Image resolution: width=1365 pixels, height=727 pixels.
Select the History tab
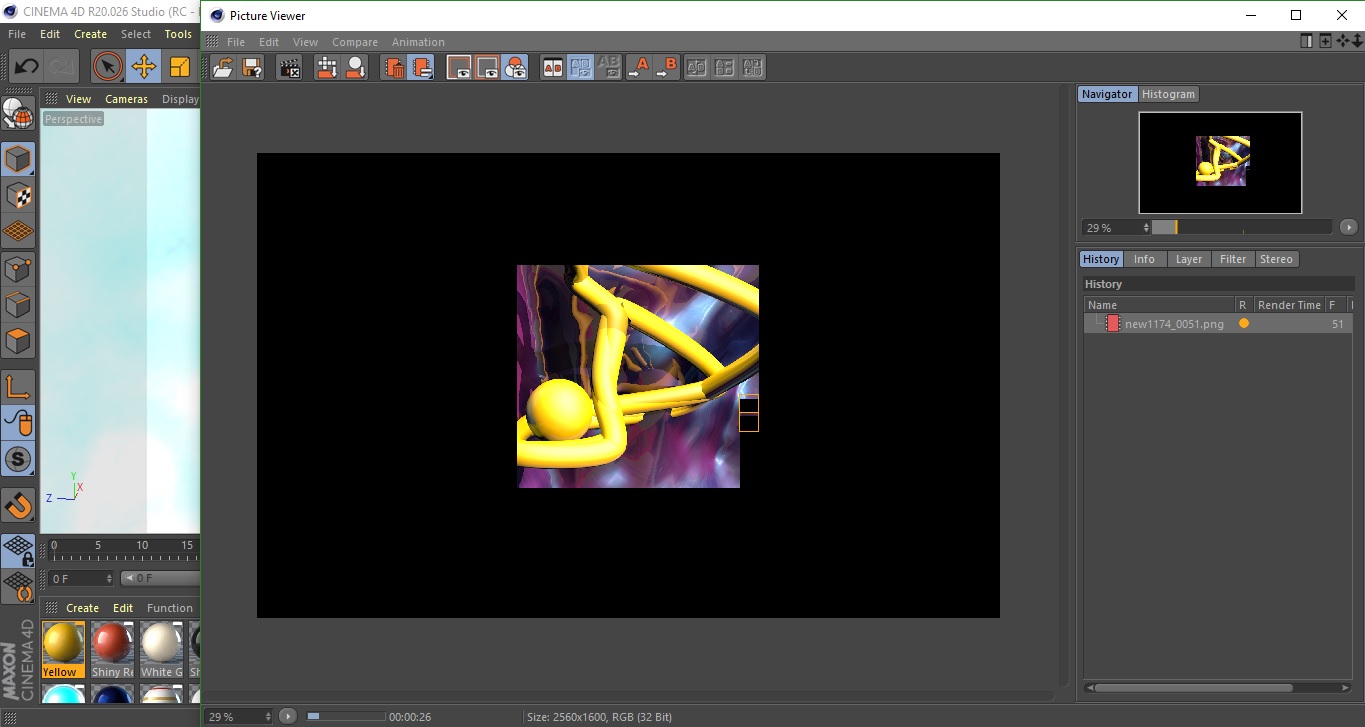pos(1101,259)
